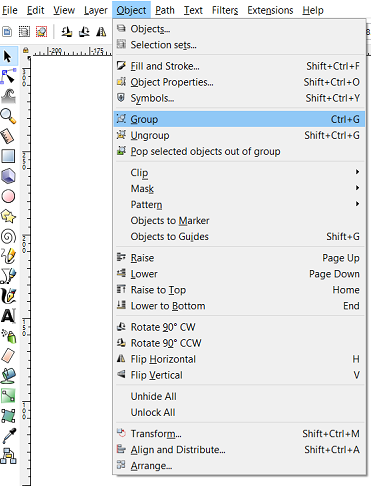Select the Spray tool
This screenshot has width=371, height=486.
[8, 336]
